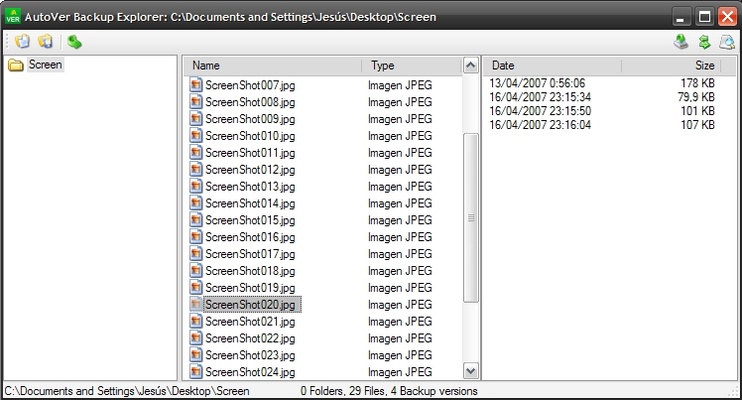Select backup version dated 13/04/2007 0:56:06
Image resolution: width=742 pixels, height=400 pixels.
(537, 83)
